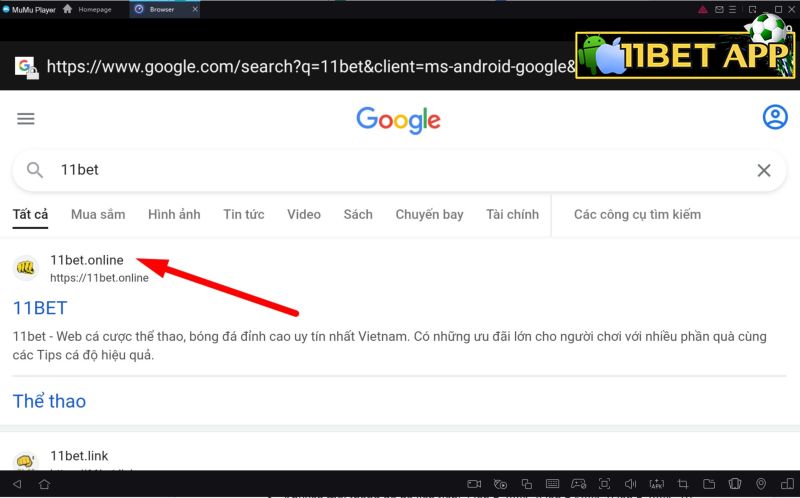Clear the search box with the X icon
Viewport: 800px width, 498px height.
click(764, 170)
